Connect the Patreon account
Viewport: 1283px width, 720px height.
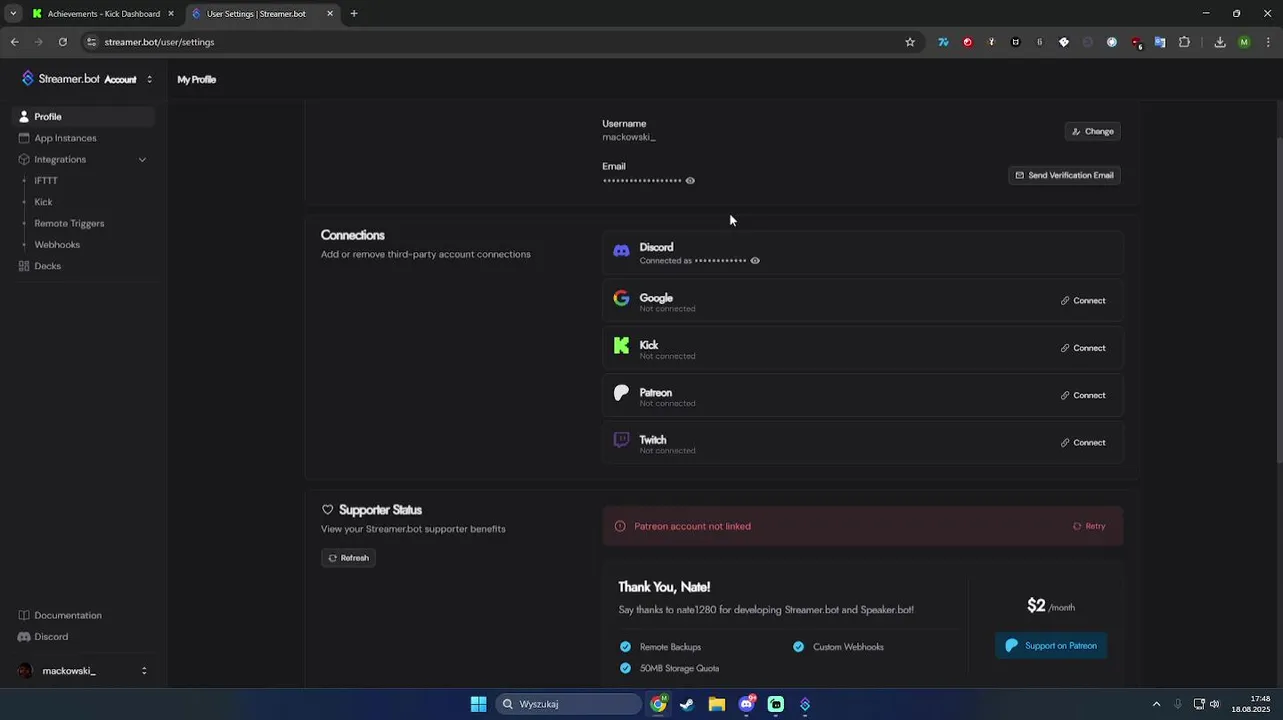[1083, 395]
